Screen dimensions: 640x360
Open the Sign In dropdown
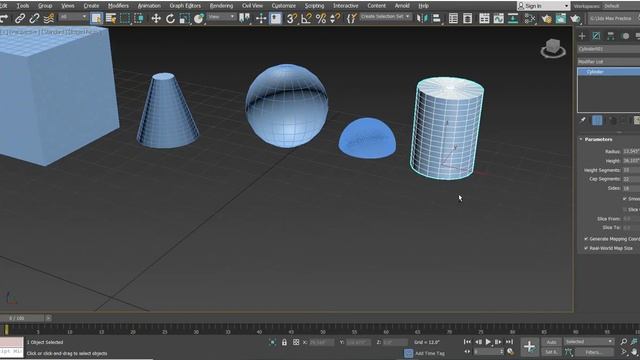[543, 6]
